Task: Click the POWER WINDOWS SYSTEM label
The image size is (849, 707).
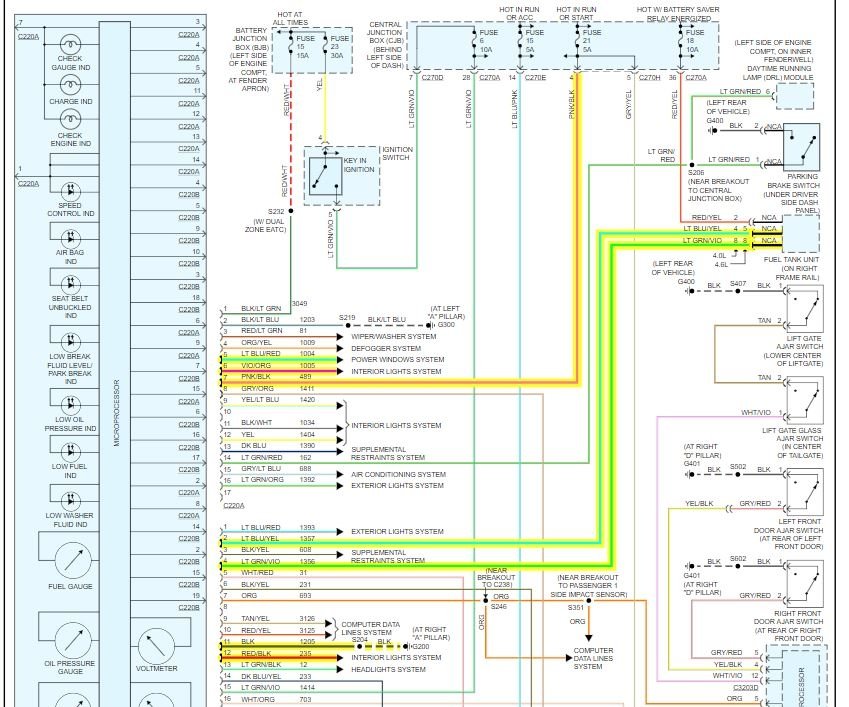Action: 398,359
